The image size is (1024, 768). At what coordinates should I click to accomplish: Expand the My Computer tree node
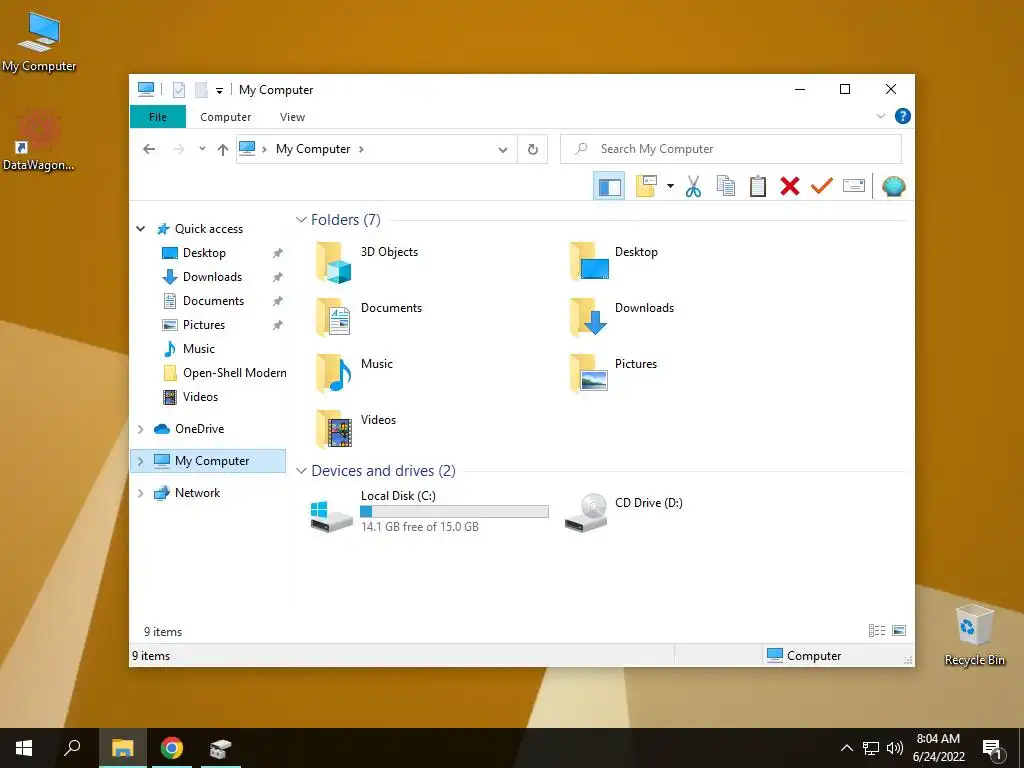pyautogui.click(x=140, y=461)
